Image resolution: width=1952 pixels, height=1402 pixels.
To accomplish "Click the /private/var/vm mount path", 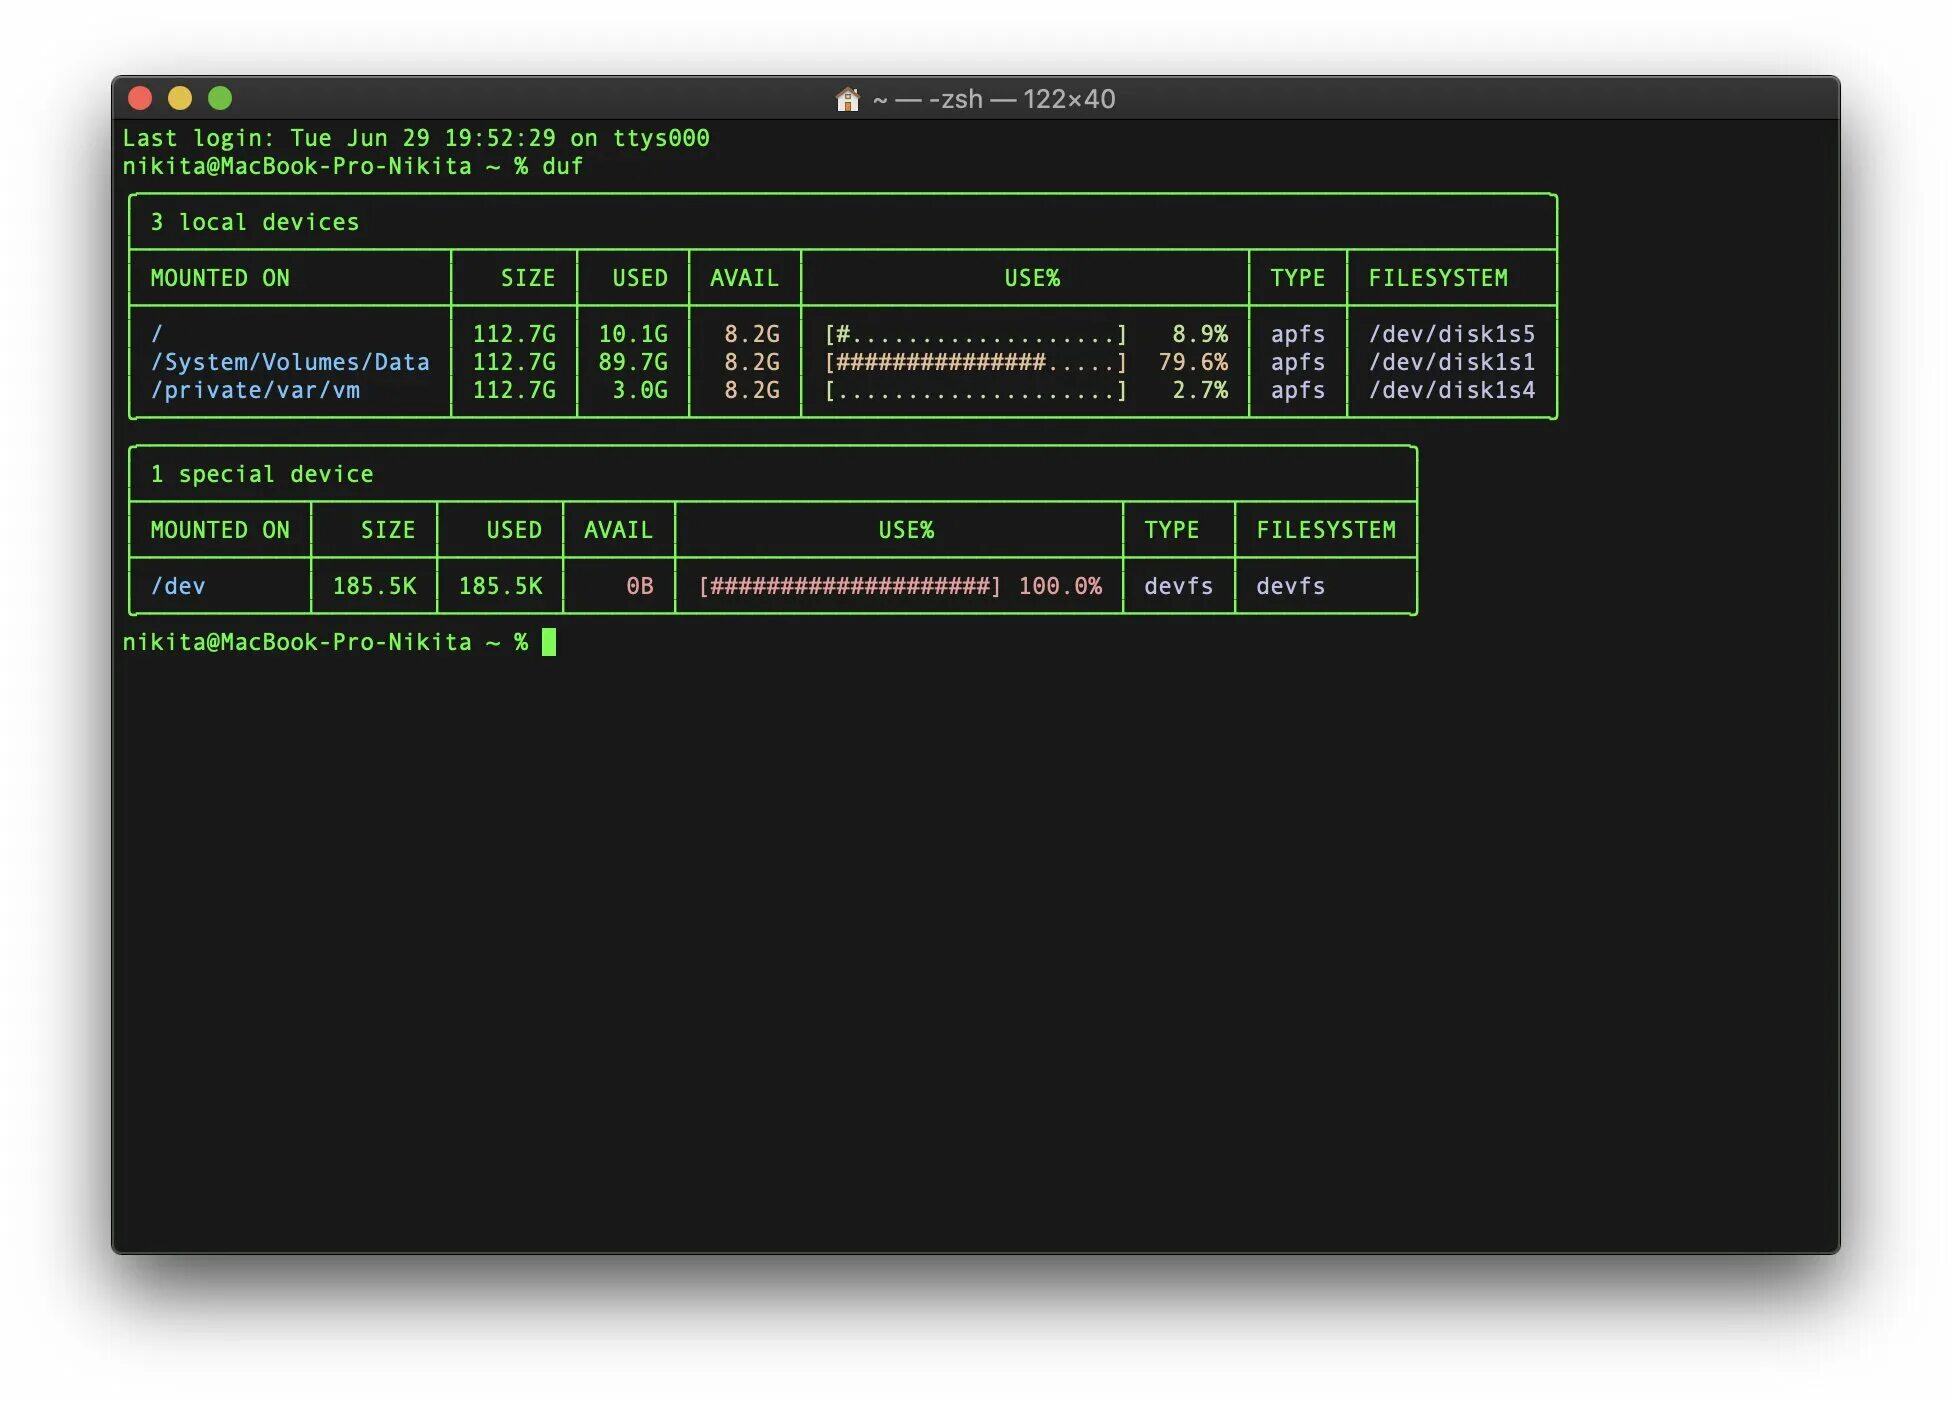I will pos(254,390).
